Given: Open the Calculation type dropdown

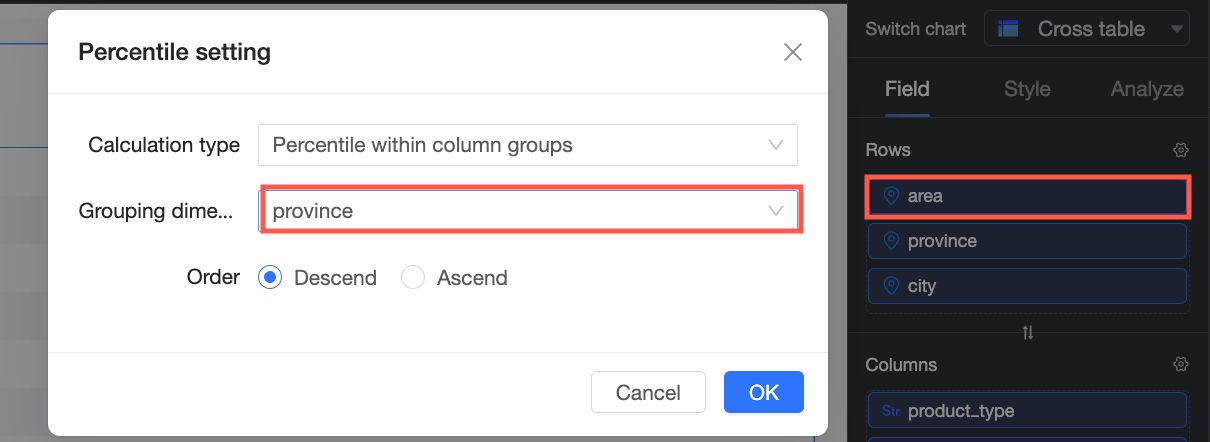Looking at the screenshot, I should (x=527, y=145).
